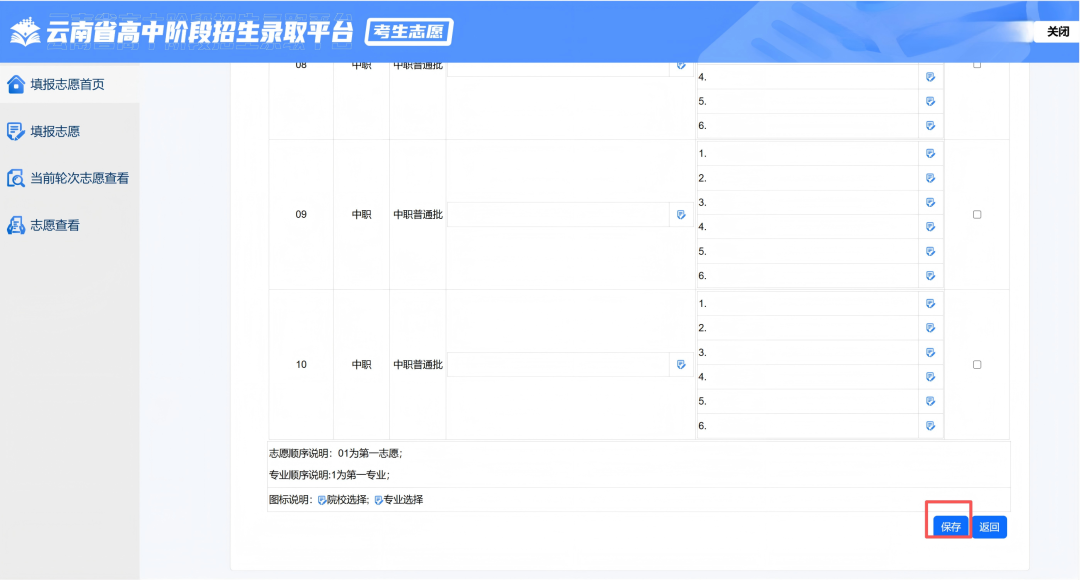
Task: Click major 6 input field in row 09
Action: (x=807, y=276)
